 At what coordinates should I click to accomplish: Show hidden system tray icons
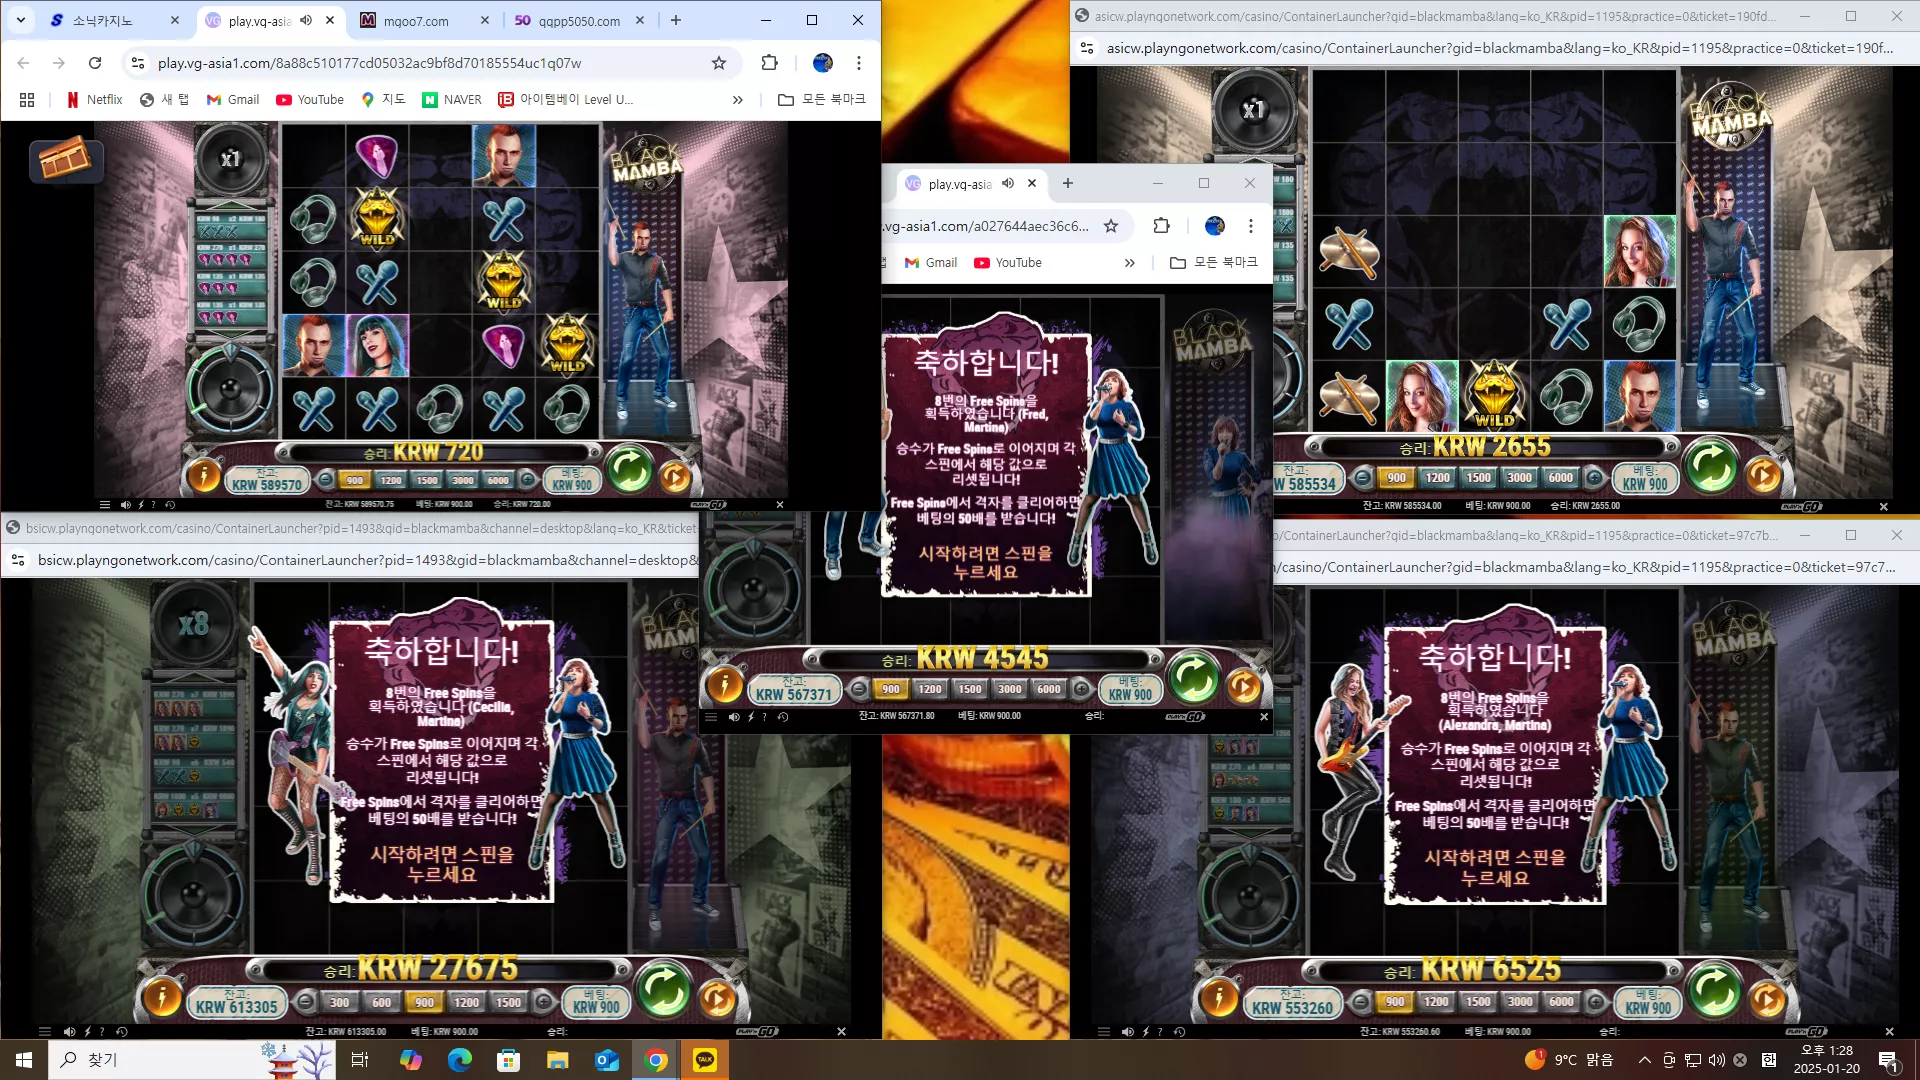click(x=1644, y=1060)
